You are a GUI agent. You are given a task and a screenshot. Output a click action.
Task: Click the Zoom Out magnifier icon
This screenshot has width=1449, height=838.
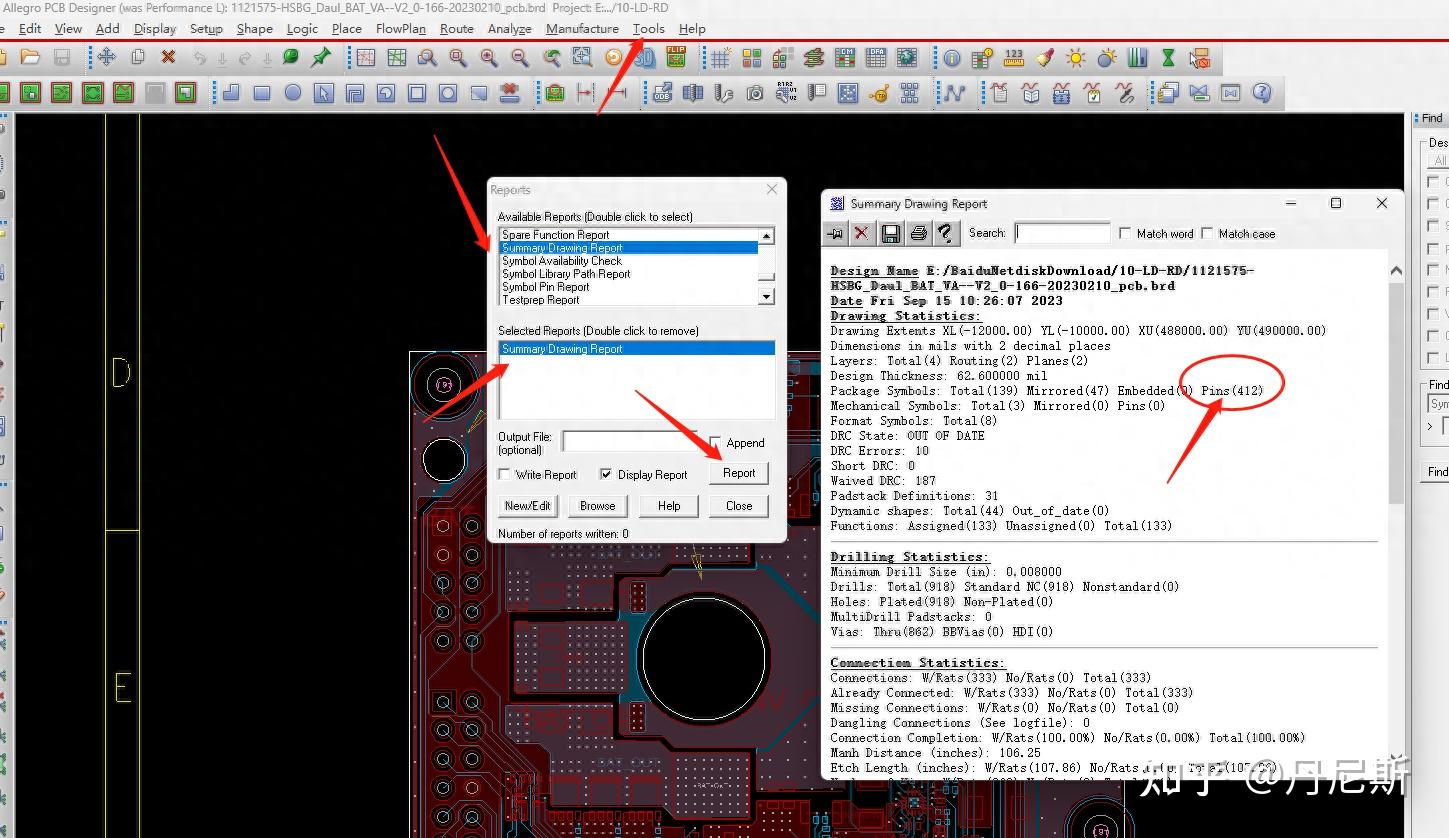pyautogui.click(x=520, y=57)
